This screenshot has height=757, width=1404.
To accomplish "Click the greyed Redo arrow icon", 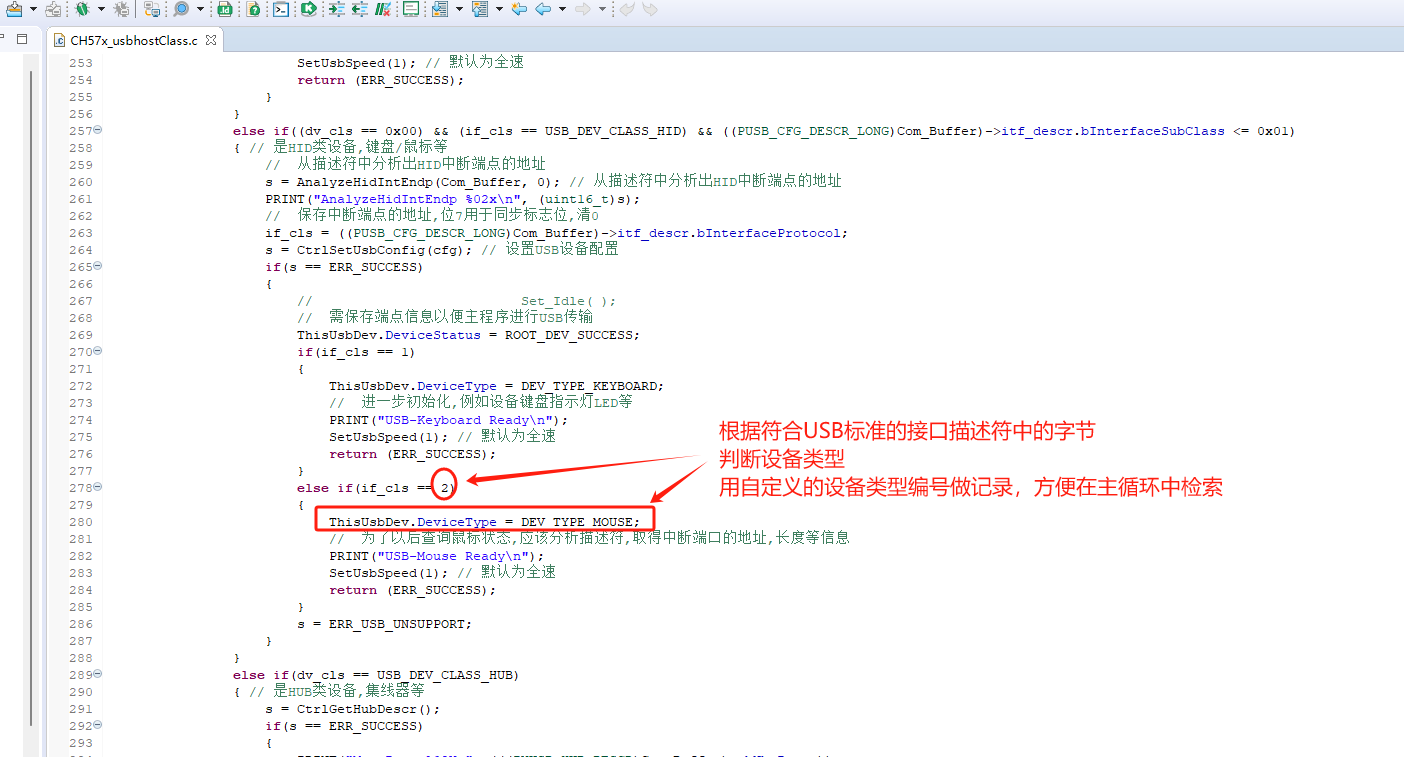I will point(650,9).
